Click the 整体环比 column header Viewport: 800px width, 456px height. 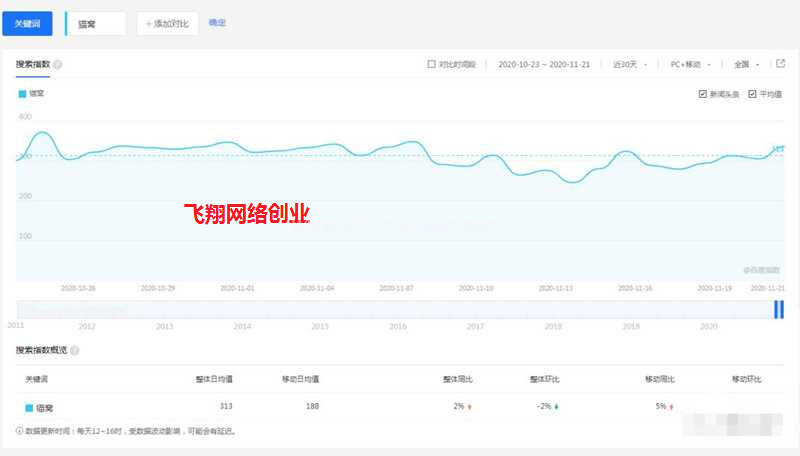544,379
